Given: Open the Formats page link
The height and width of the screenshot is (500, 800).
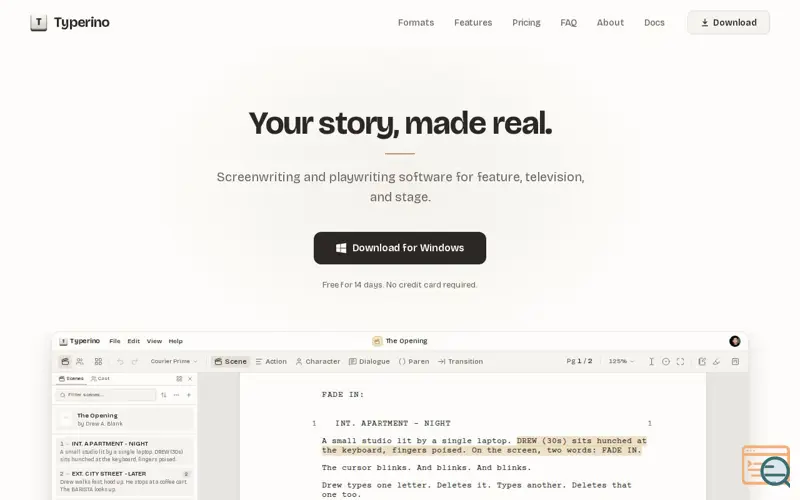Looking at the screenshot, I should pos(416,22).
